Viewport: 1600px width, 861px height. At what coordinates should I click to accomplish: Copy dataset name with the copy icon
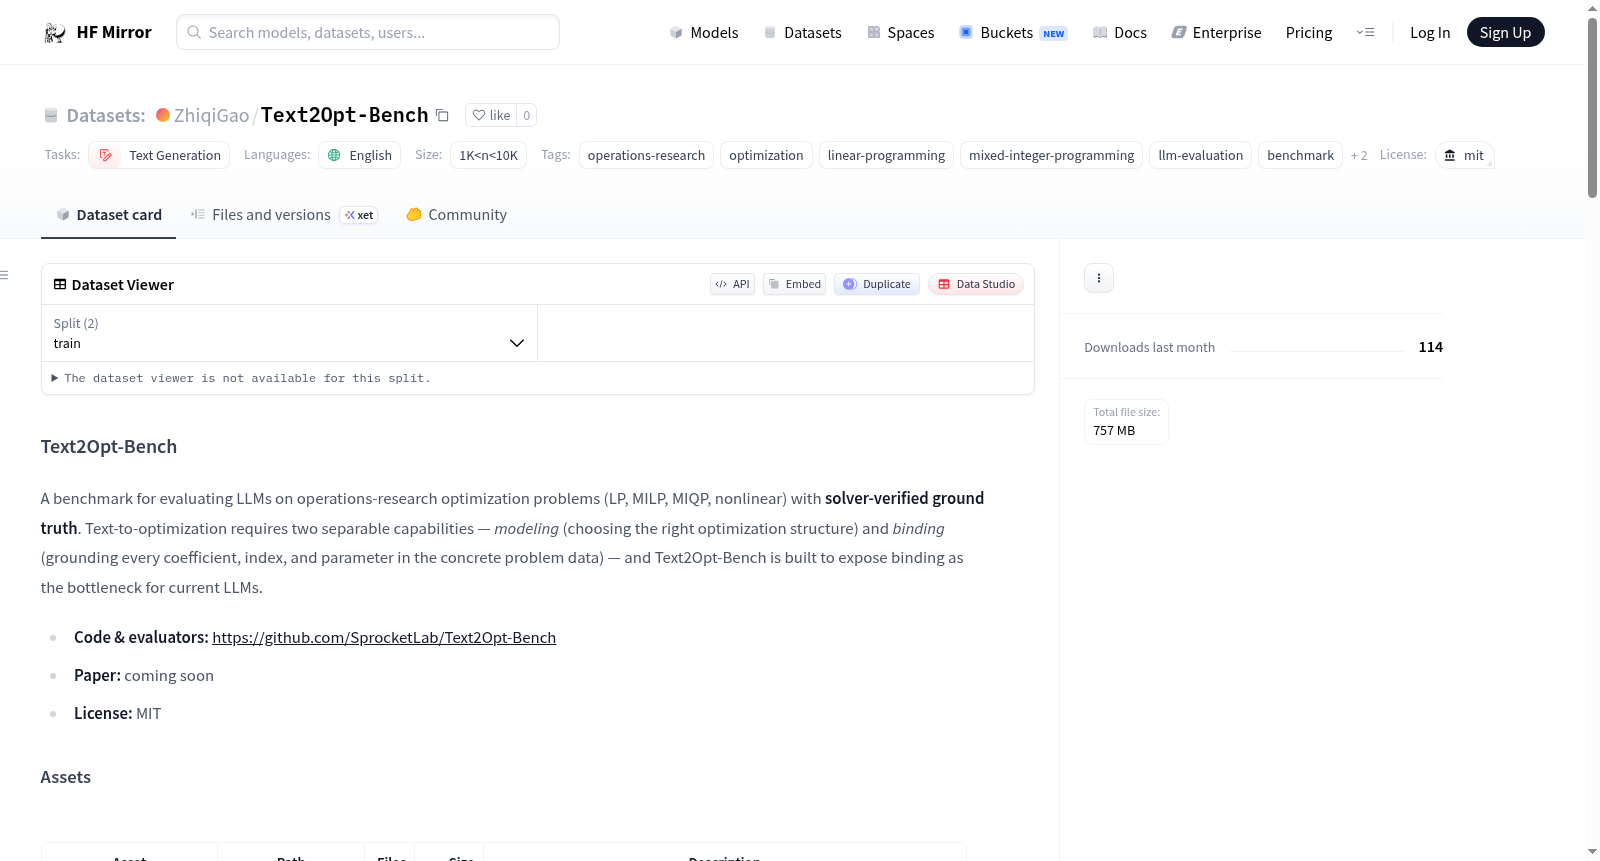point(442,115)
